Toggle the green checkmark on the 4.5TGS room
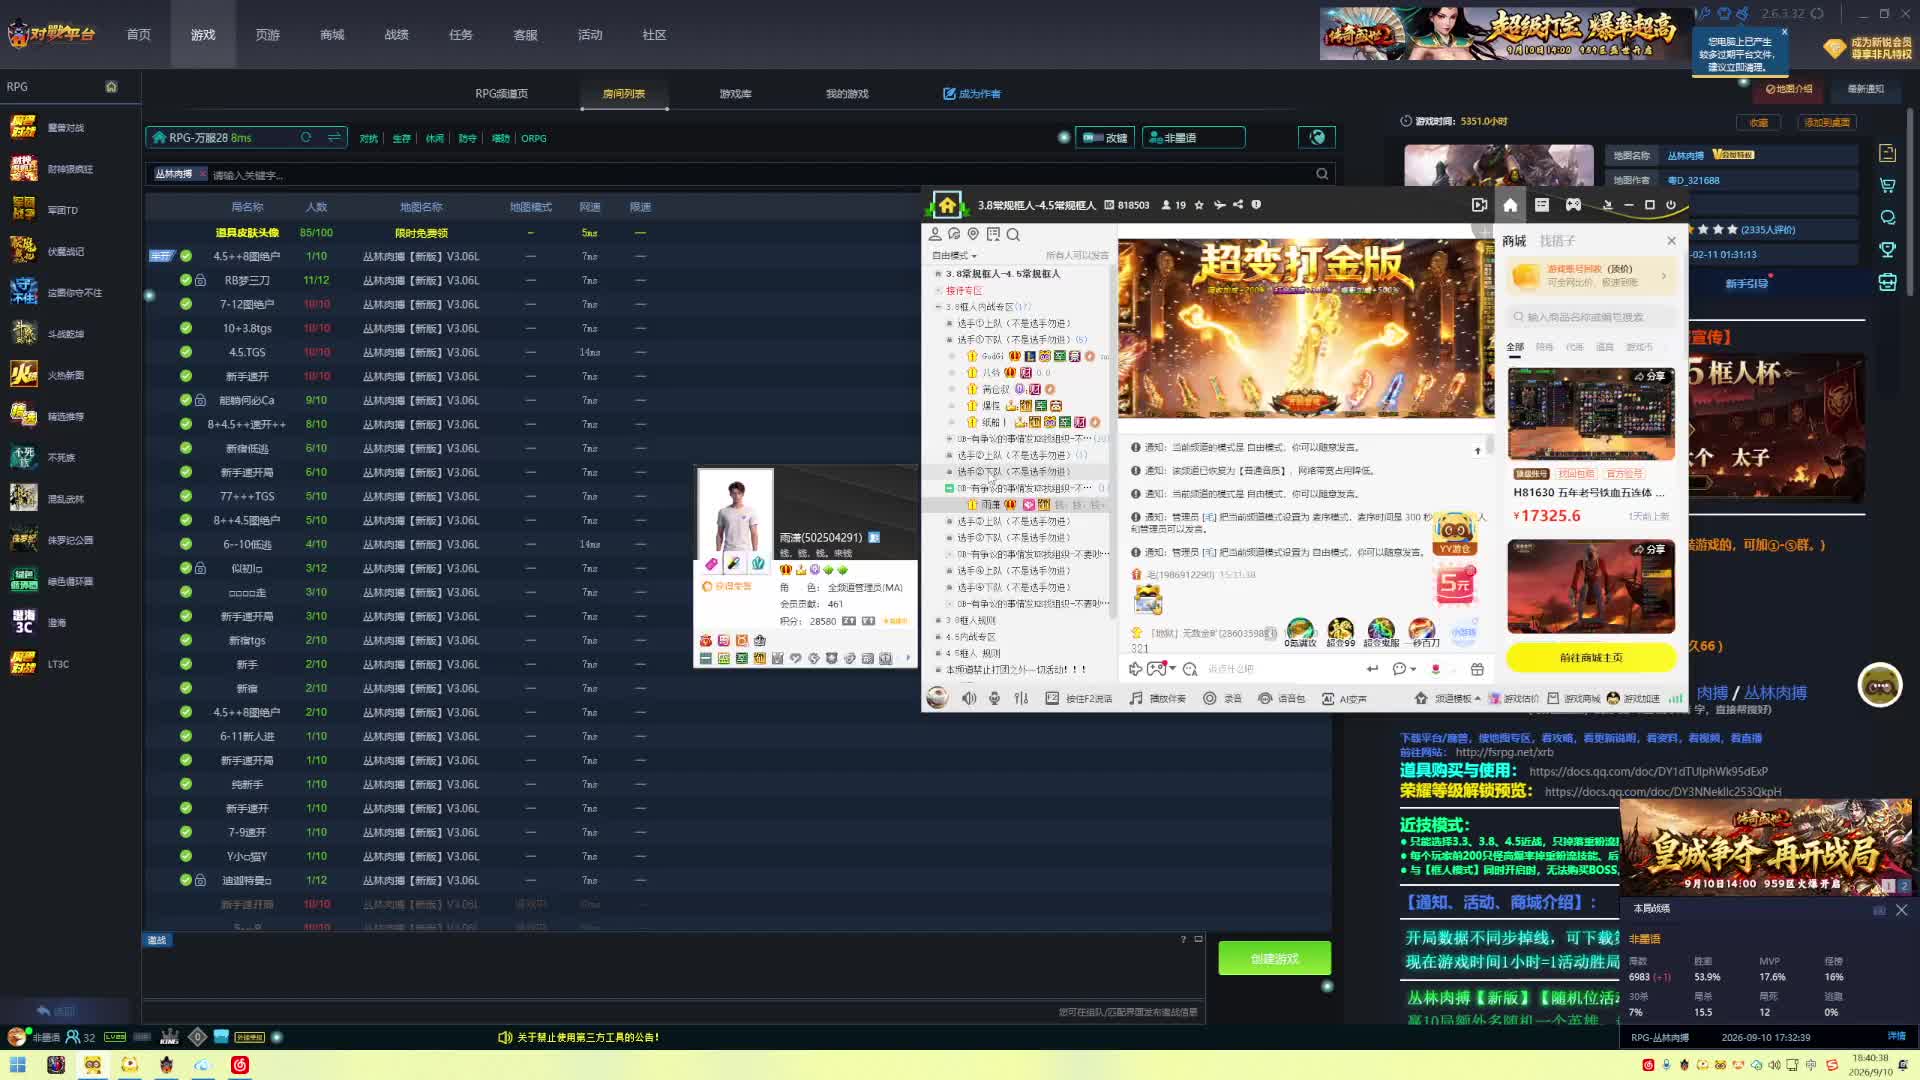The image size is (1920, 1080). [186, 352]
